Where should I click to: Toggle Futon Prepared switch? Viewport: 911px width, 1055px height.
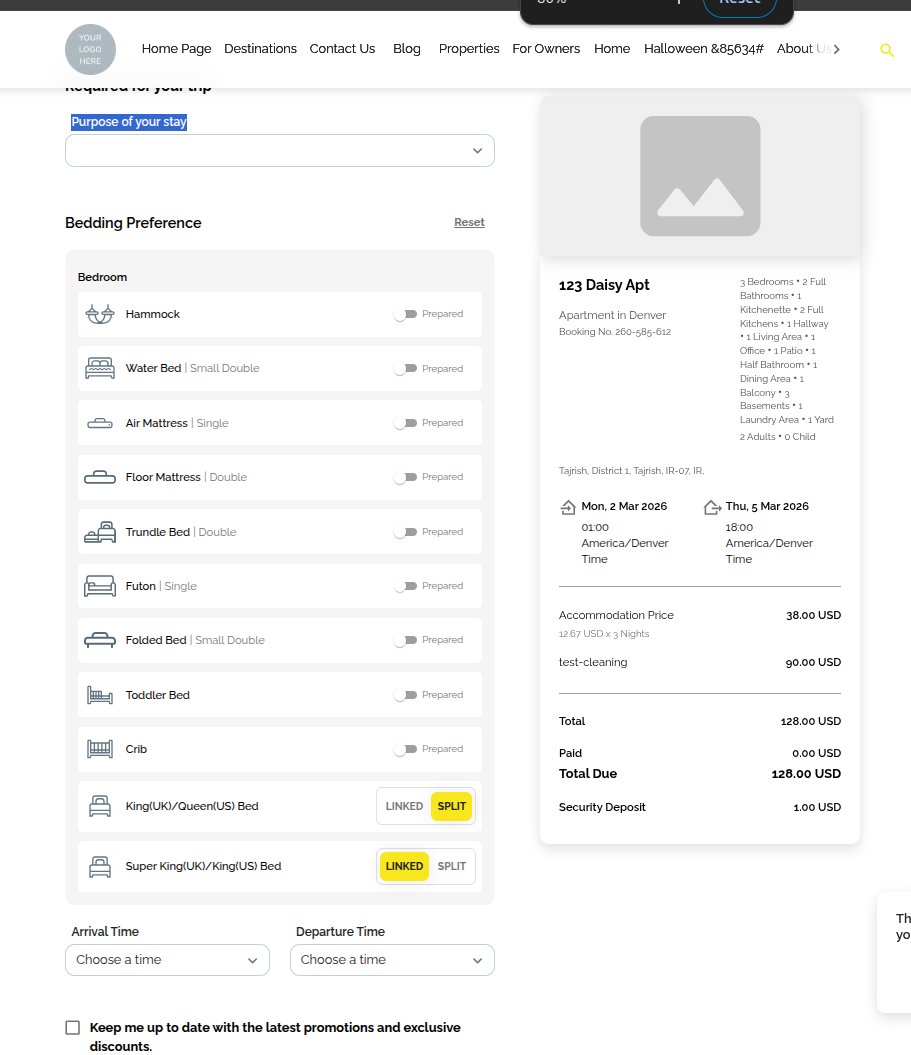click(x=405, y=586)
